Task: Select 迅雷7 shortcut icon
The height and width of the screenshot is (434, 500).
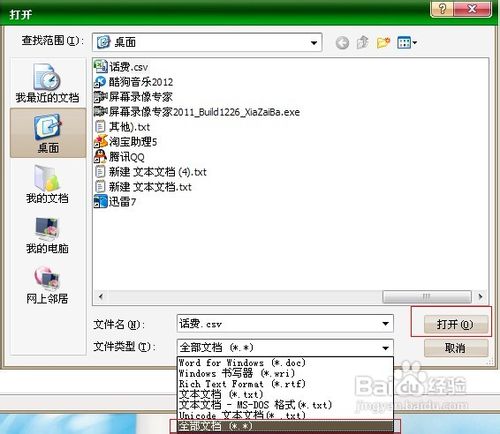Action: pyautogui.click(x=100, y=201)
